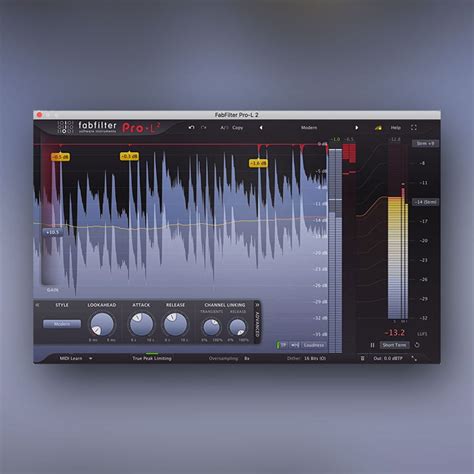
Task: Click the redo arrow icon
Action: (x=204, y=128)
